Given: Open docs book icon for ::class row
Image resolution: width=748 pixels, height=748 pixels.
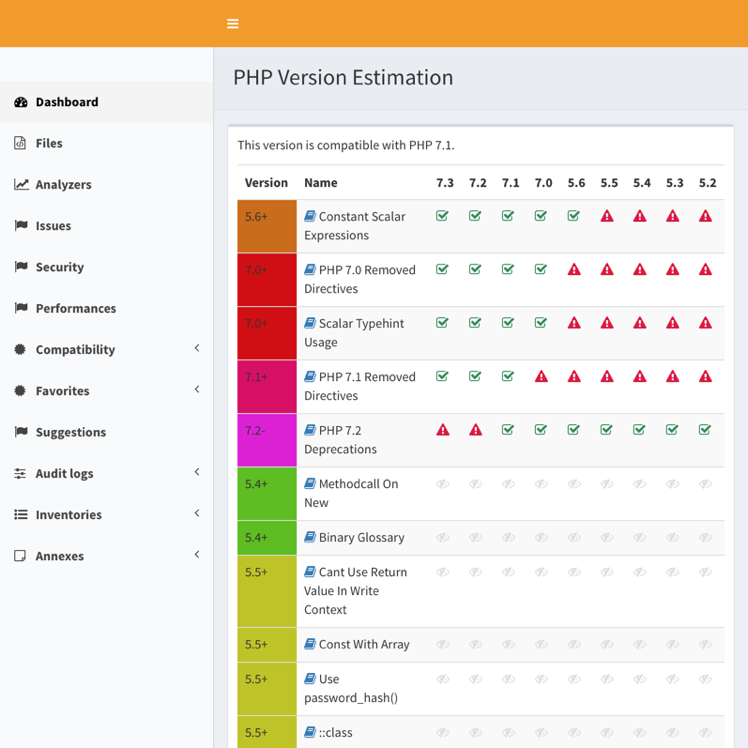Looking at the screenshot, I should click(310, 732).
